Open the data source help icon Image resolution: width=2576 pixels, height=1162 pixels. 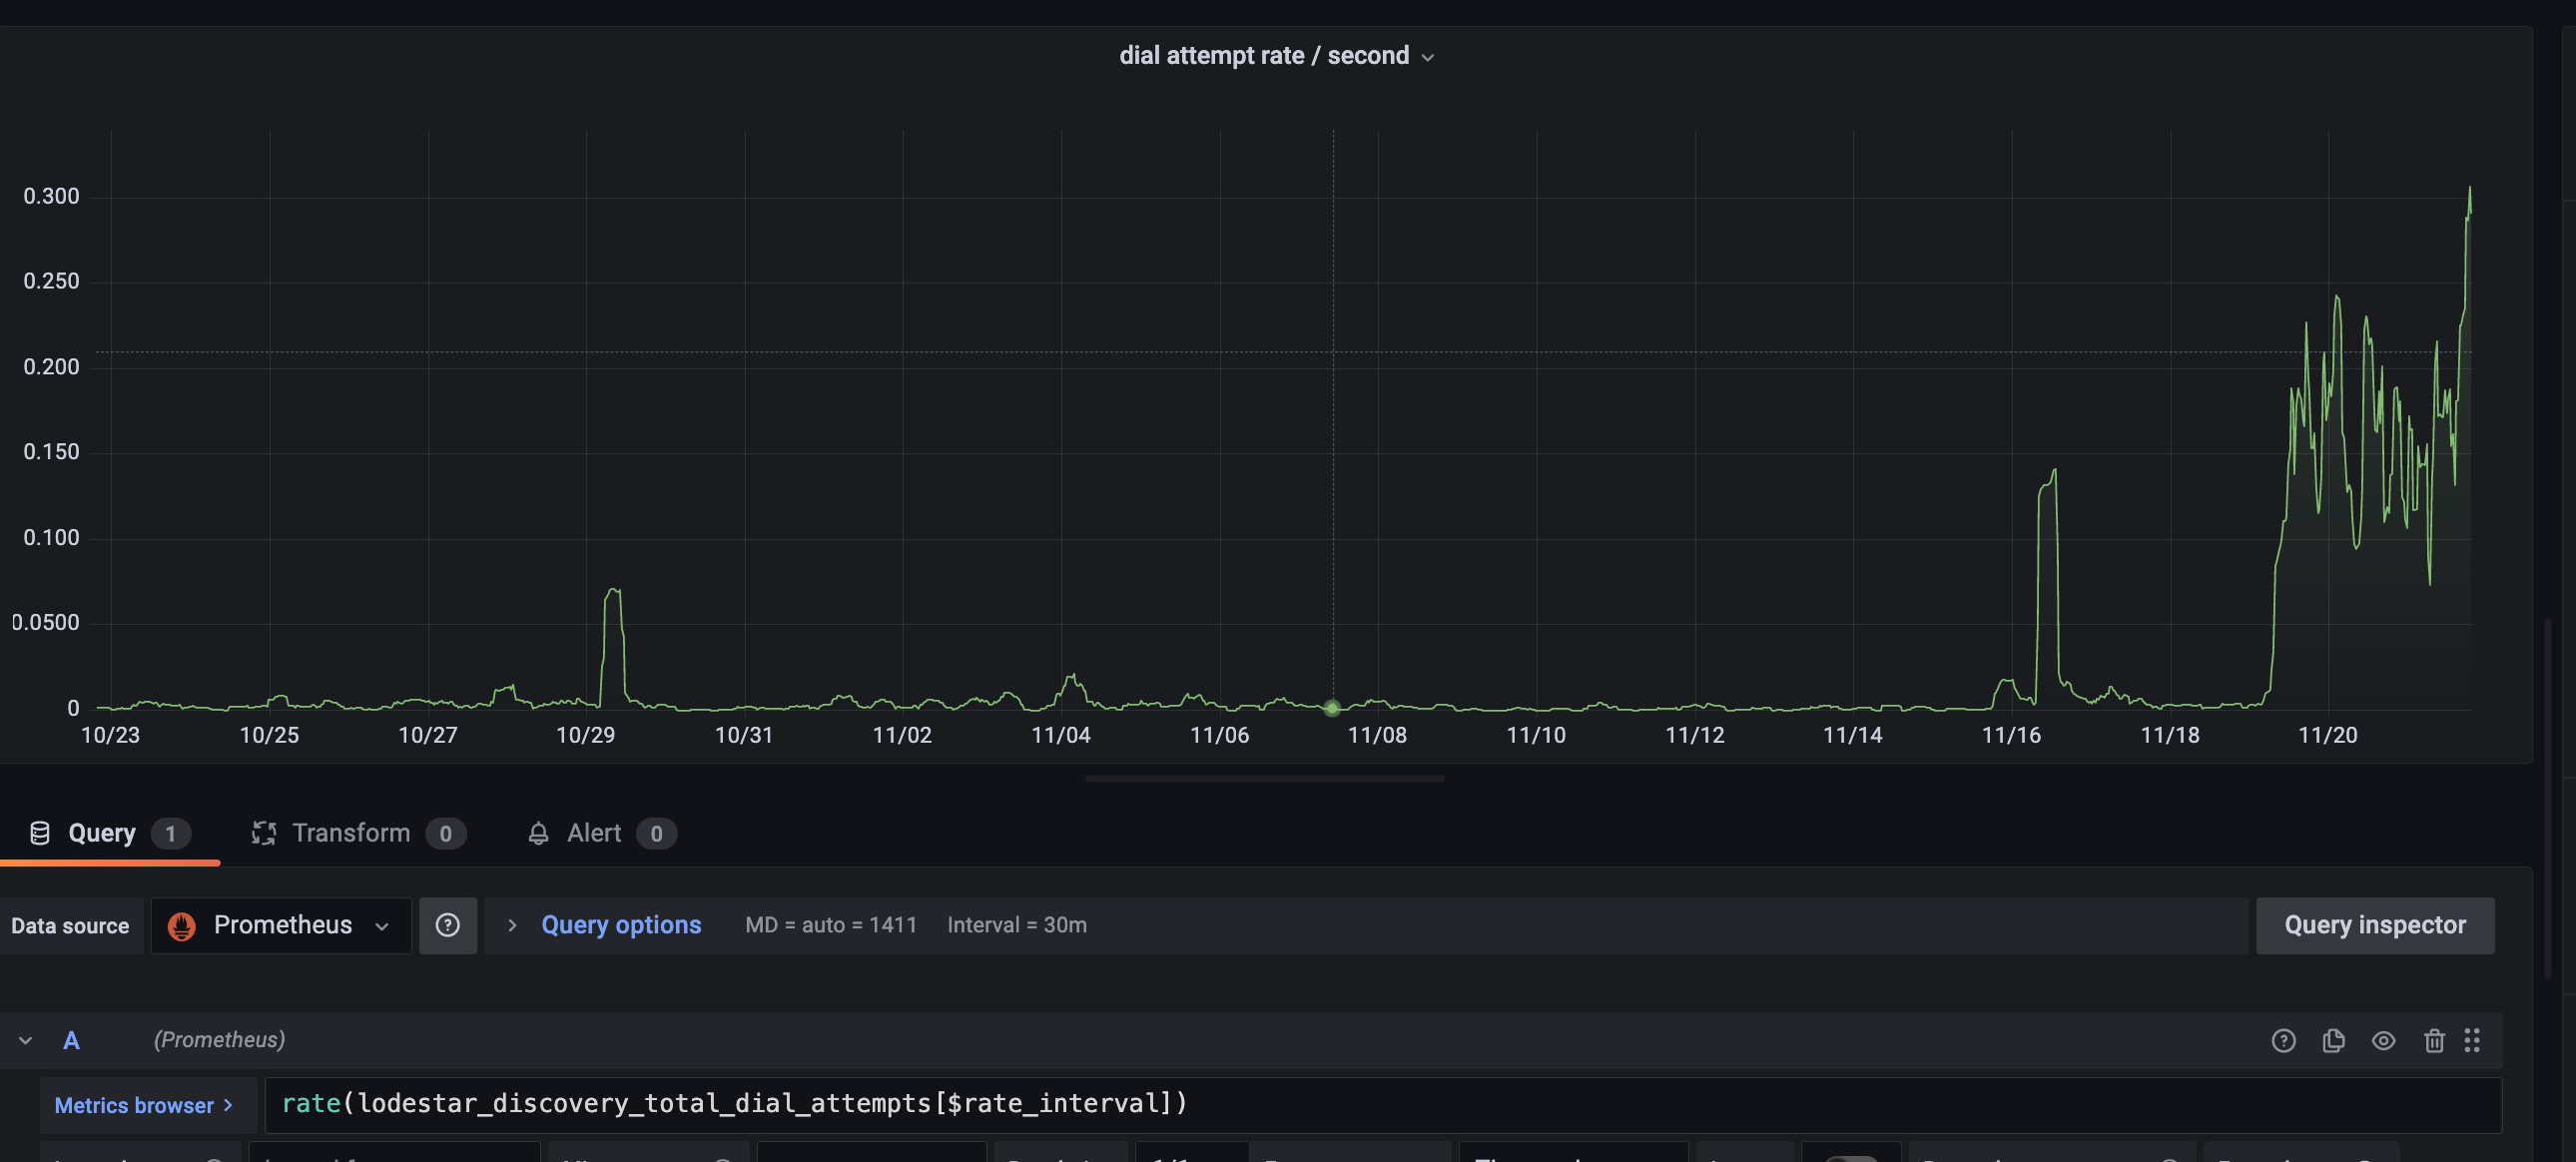point(447,925)
